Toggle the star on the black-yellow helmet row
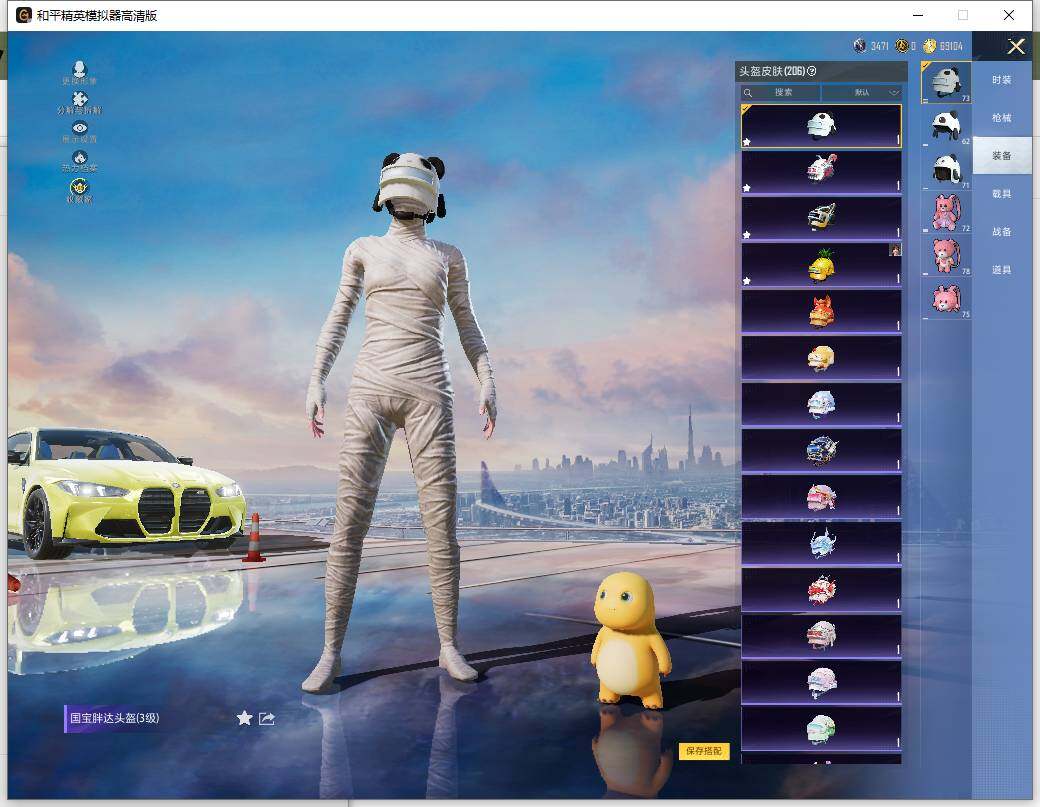 click(747, 235)
